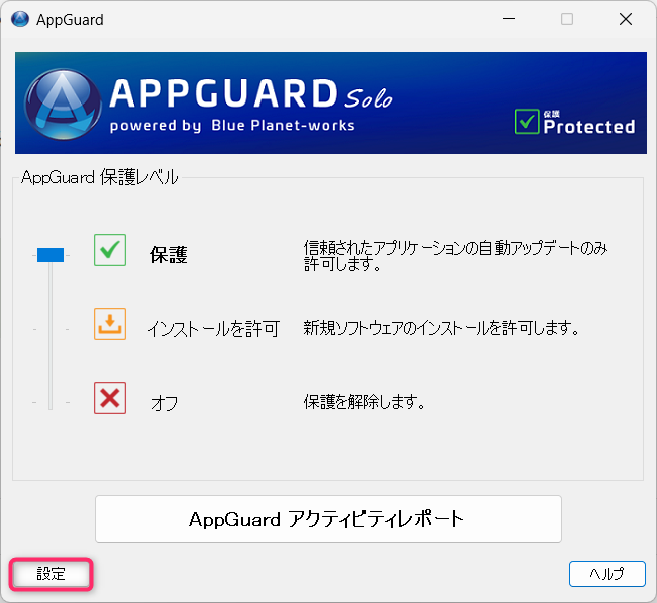The width and height of the screenshot is (657, 603).
Task: Click the blue protection level slider handle
Action: [50, 255]
